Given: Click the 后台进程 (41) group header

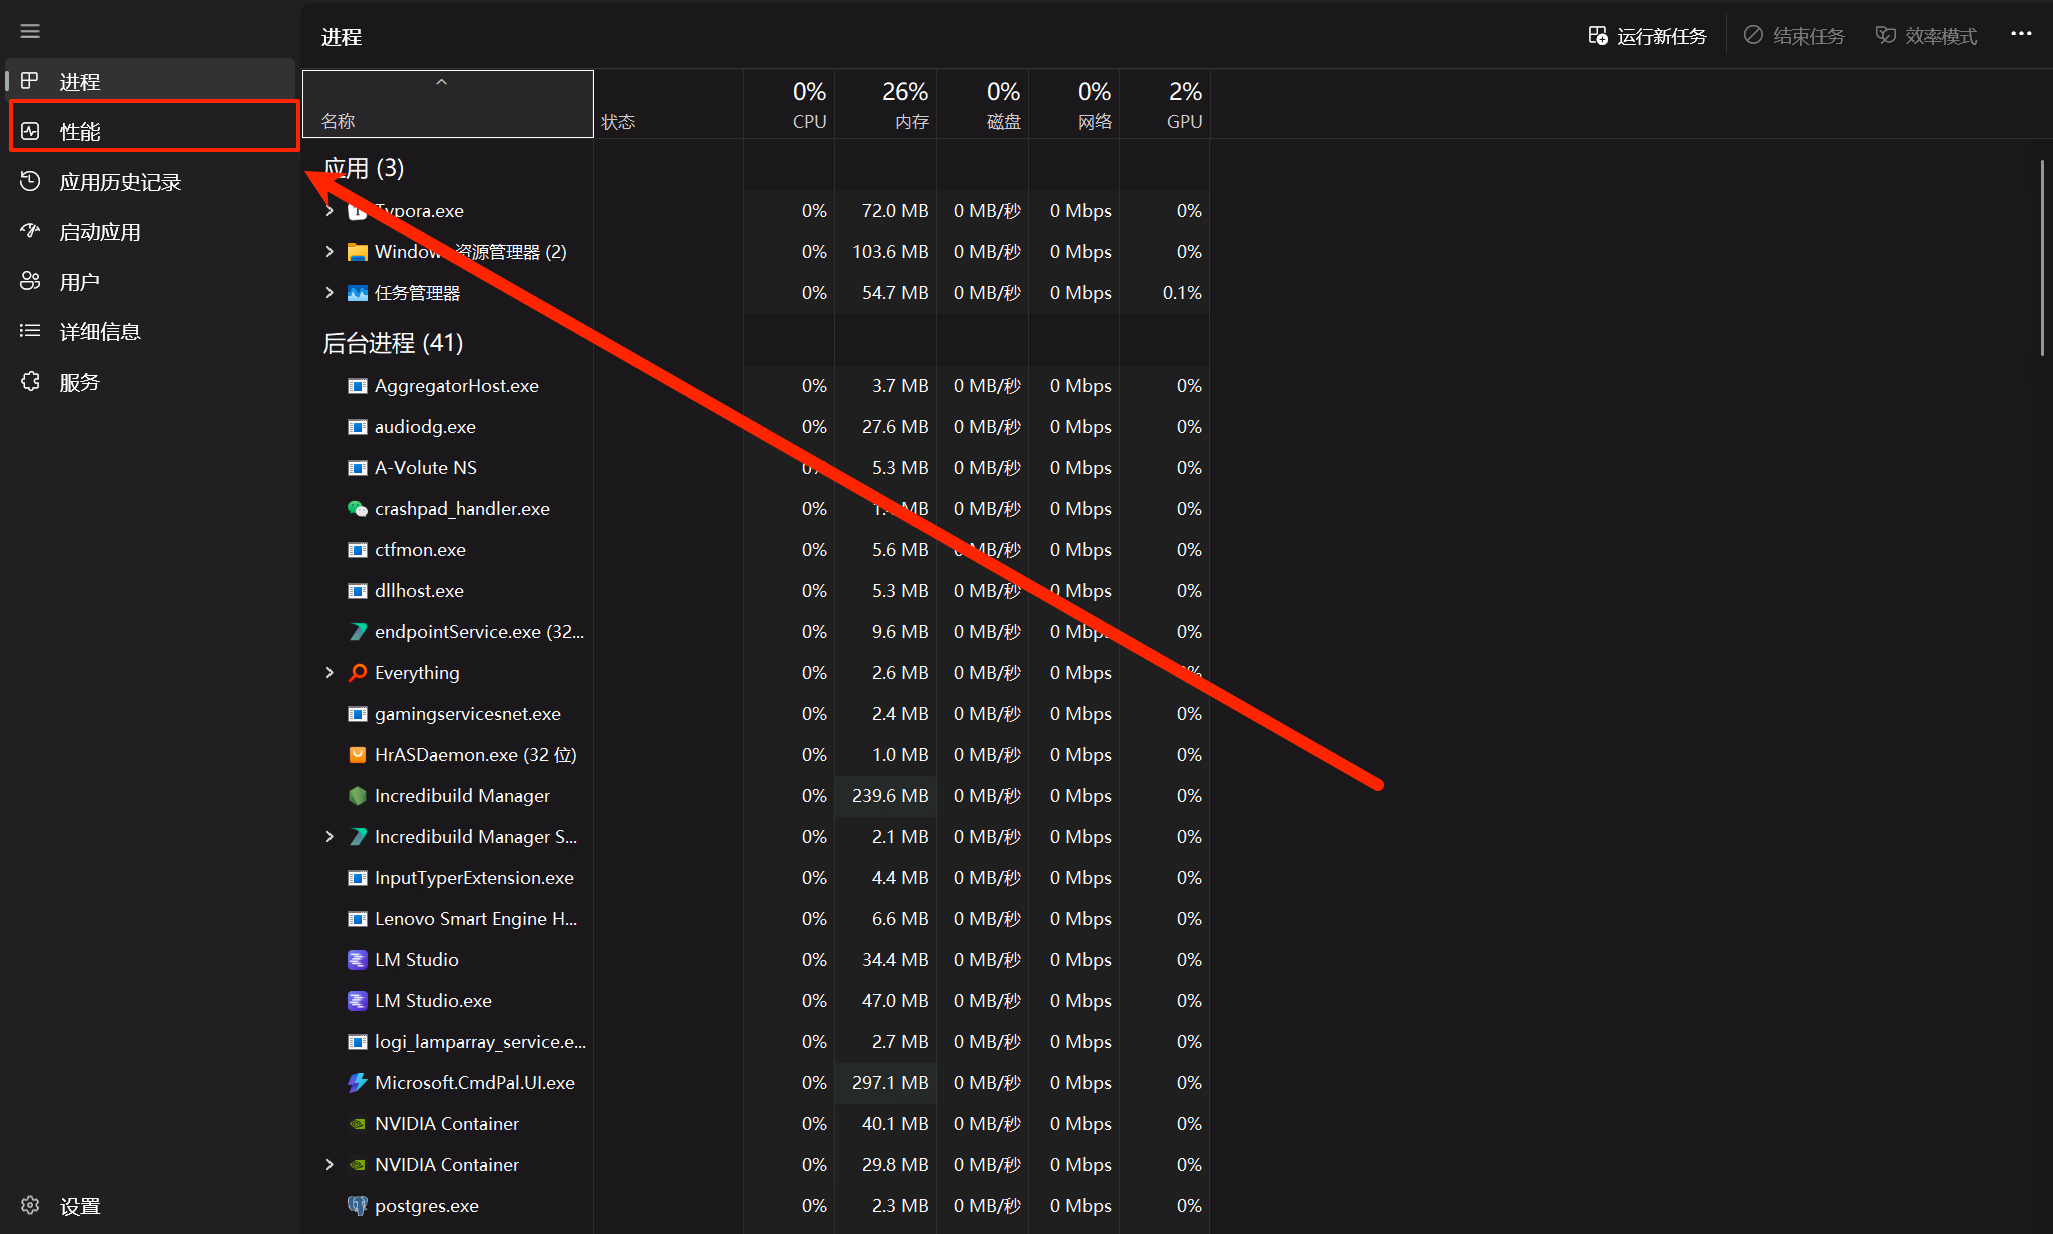Looking at the screenshot, I should 392,343.
